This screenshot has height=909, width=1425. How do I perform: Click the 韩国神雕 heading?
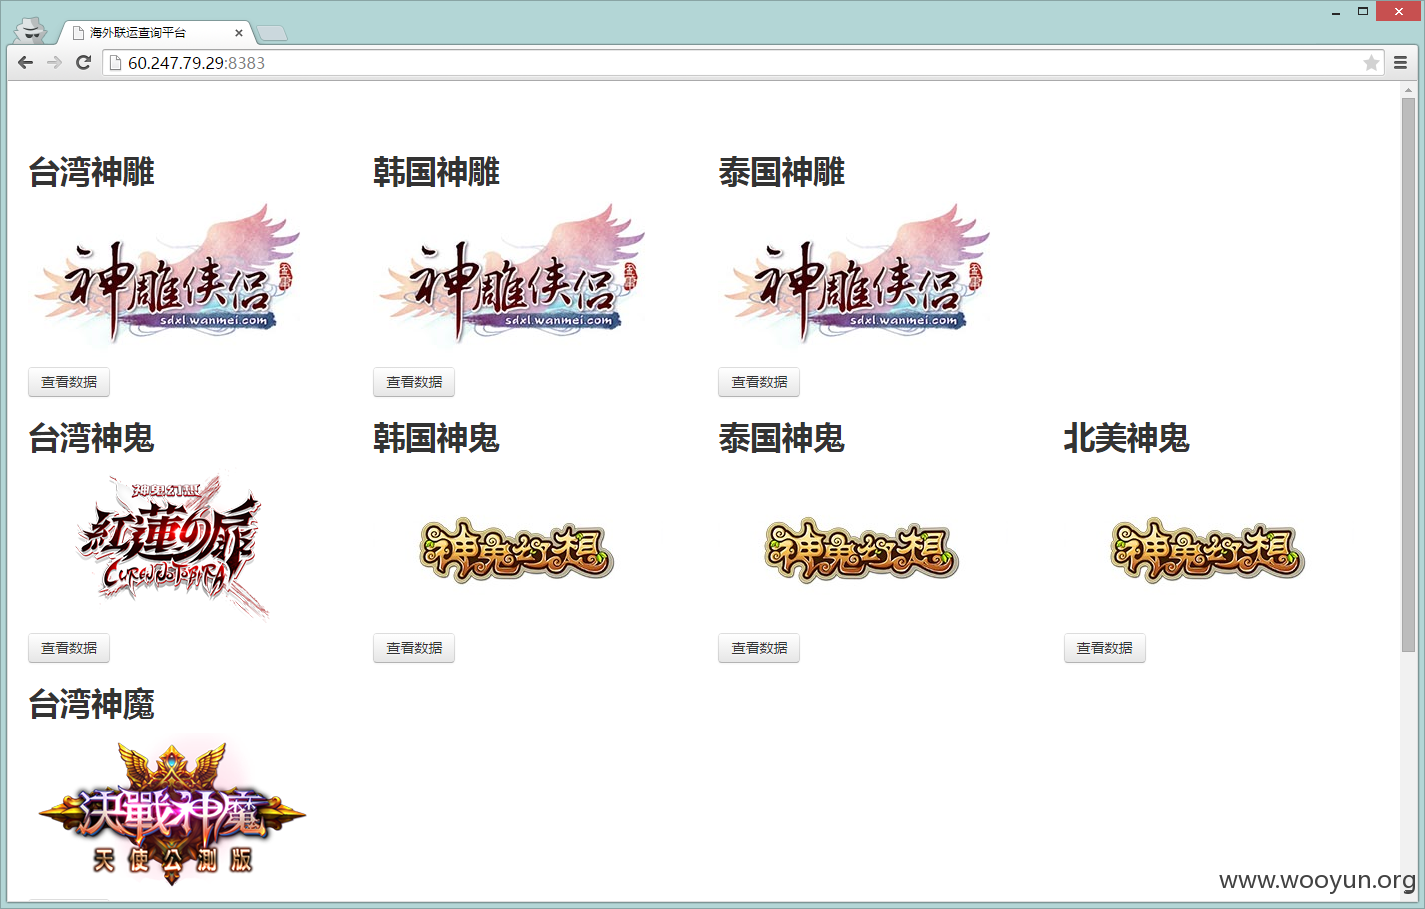pos(436,172)
